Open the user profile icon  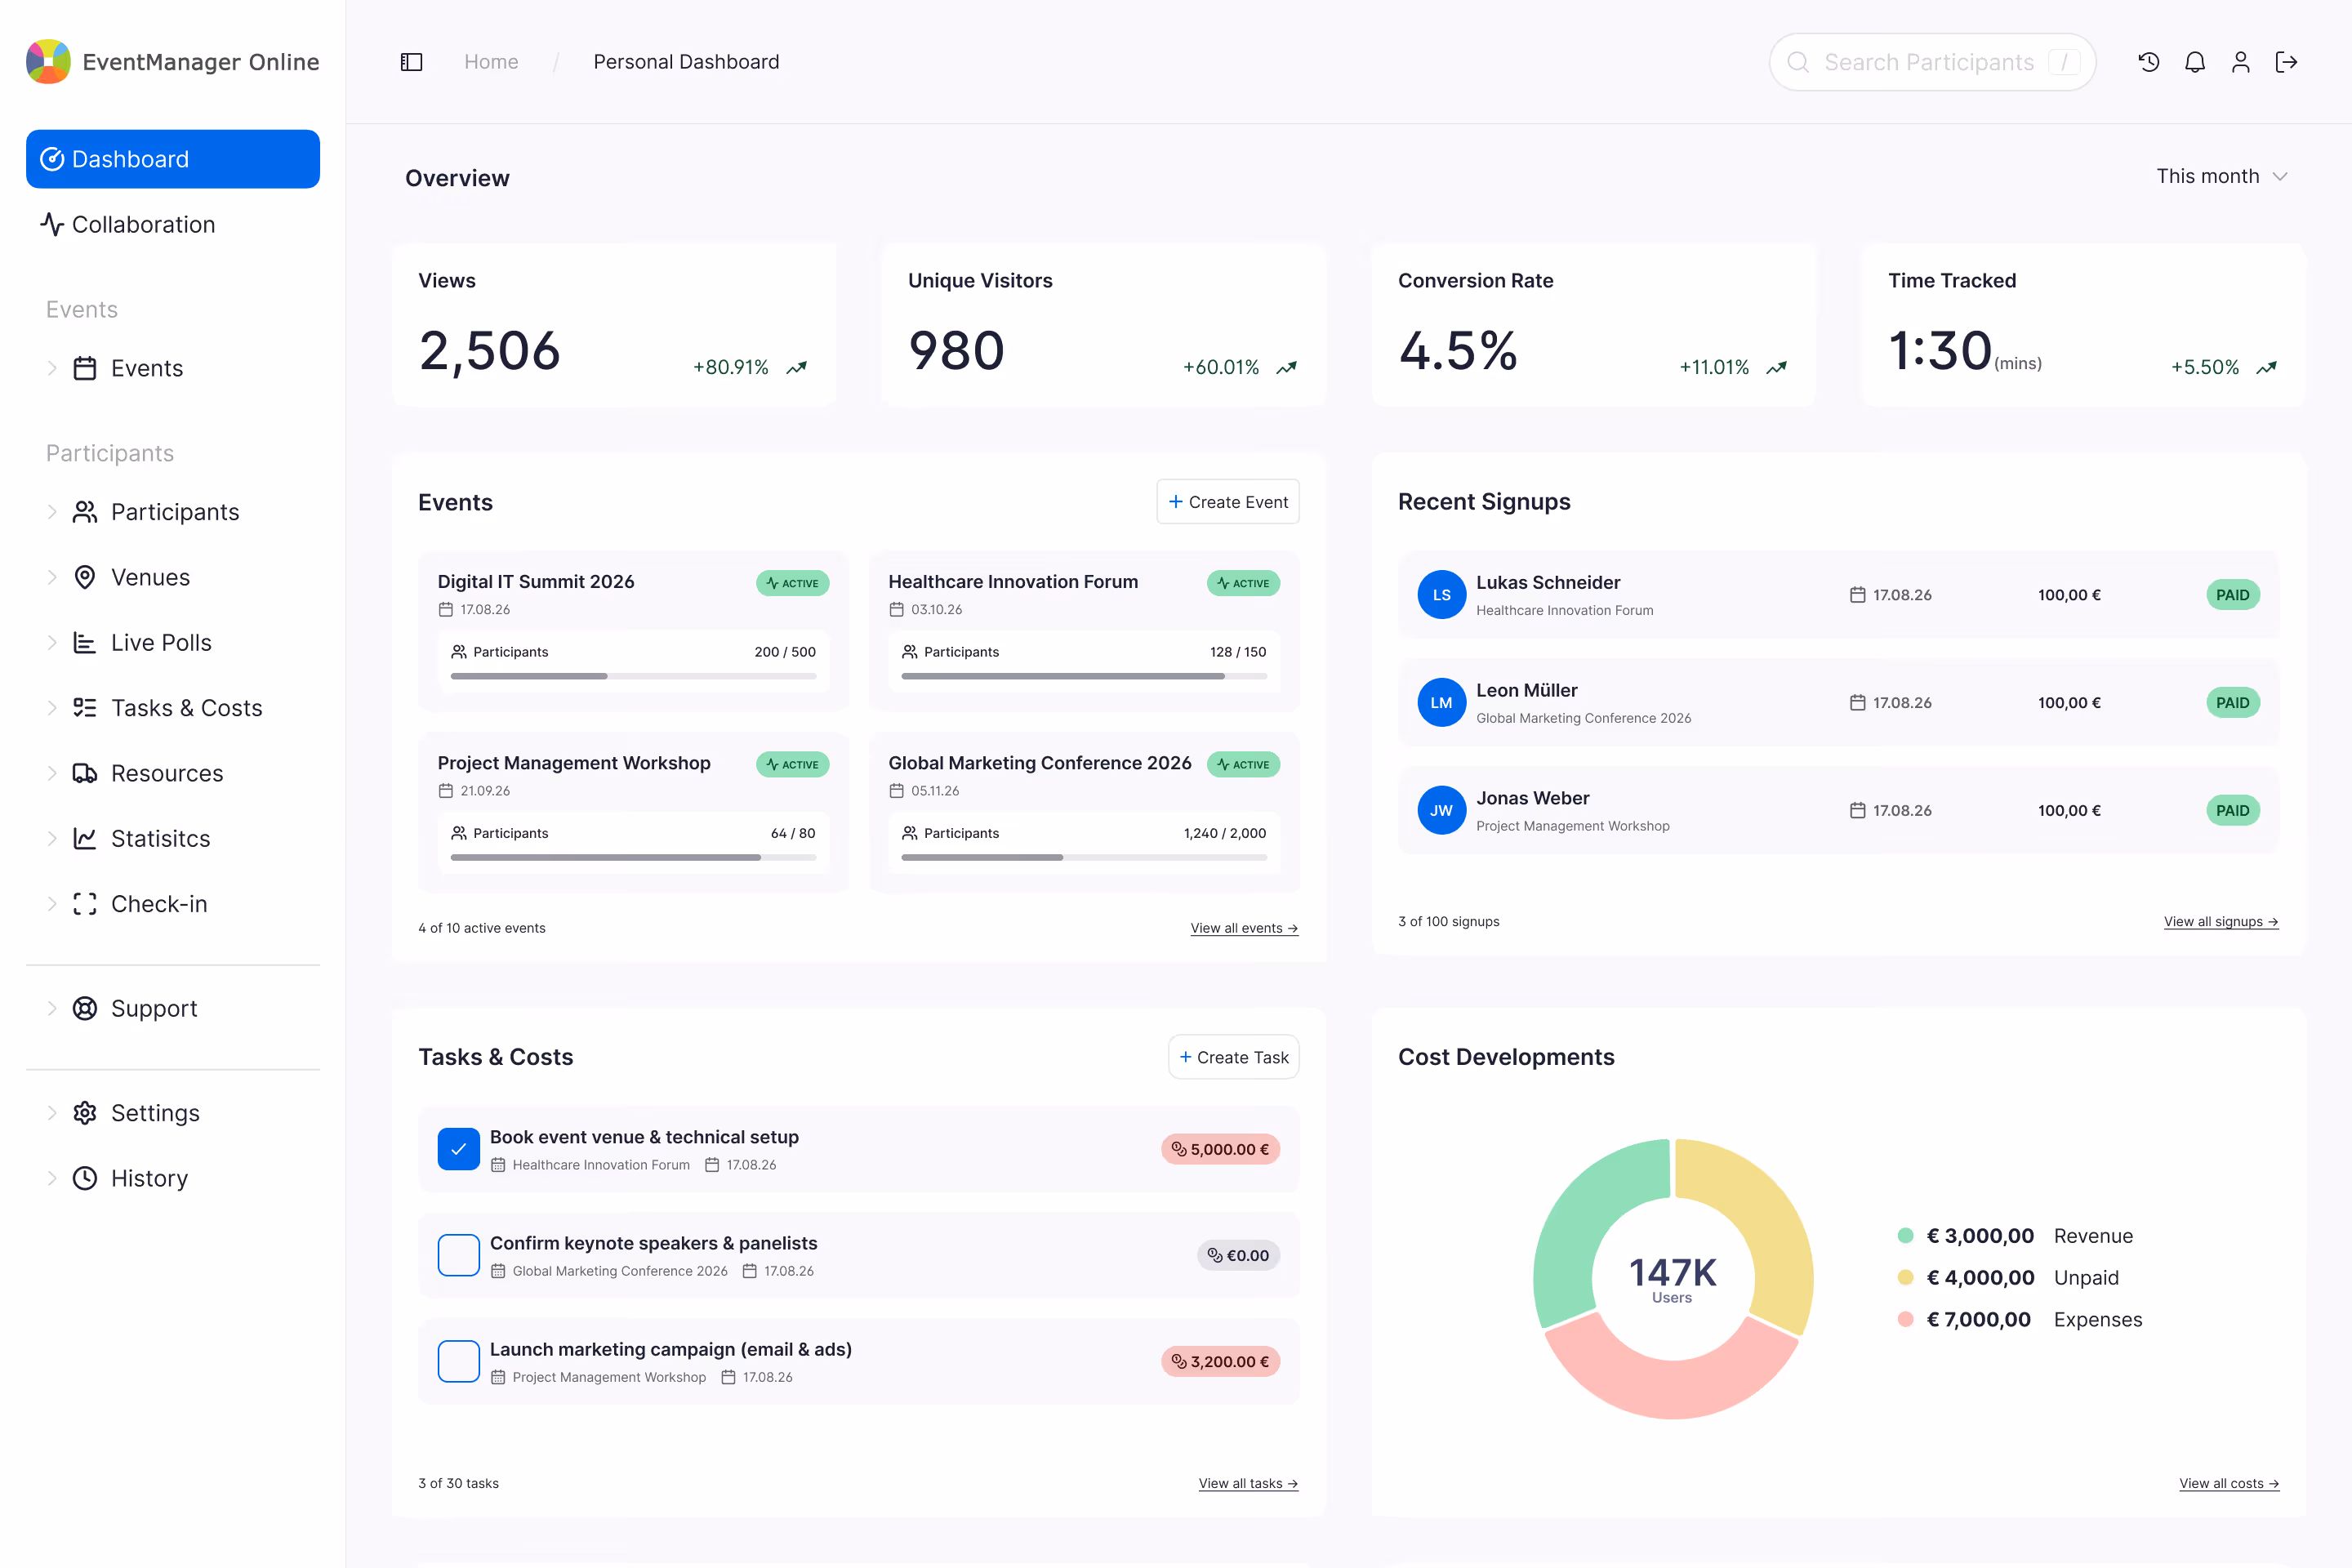click(2241, 62)
